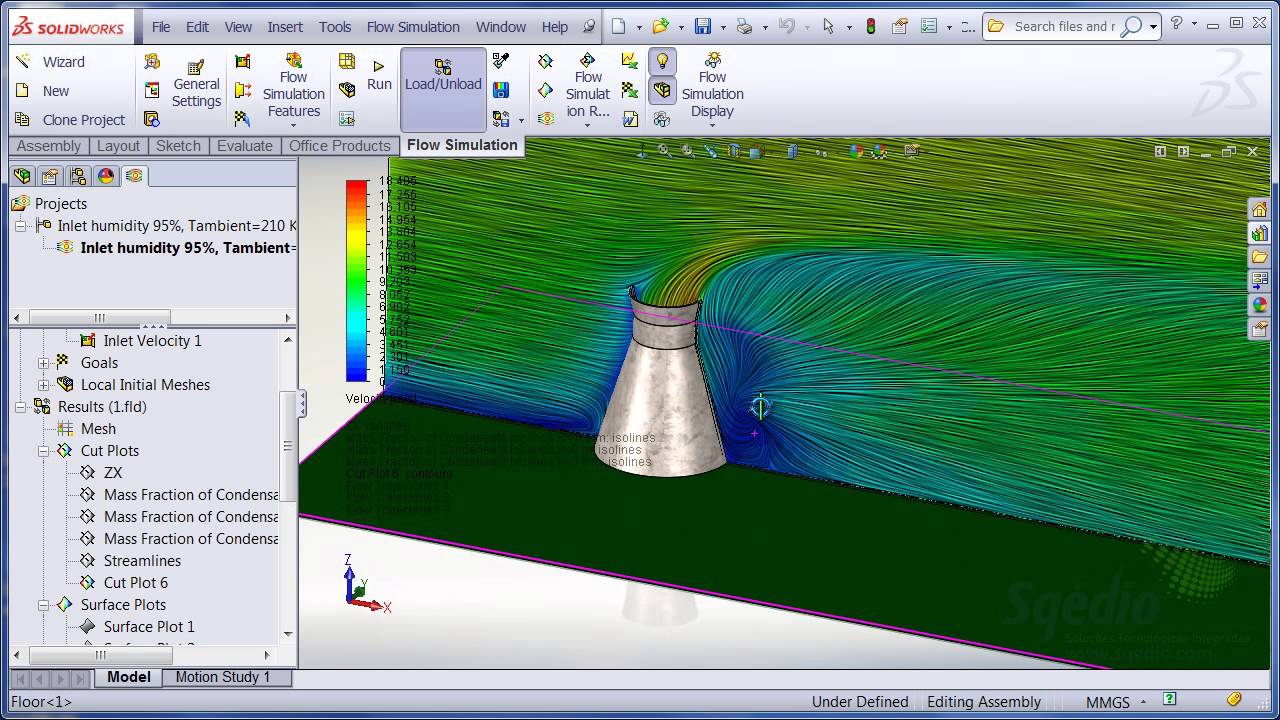The image size is (1280, 720).
Task: Select the PropertyManager tab icon
Action: pos(50,176)
